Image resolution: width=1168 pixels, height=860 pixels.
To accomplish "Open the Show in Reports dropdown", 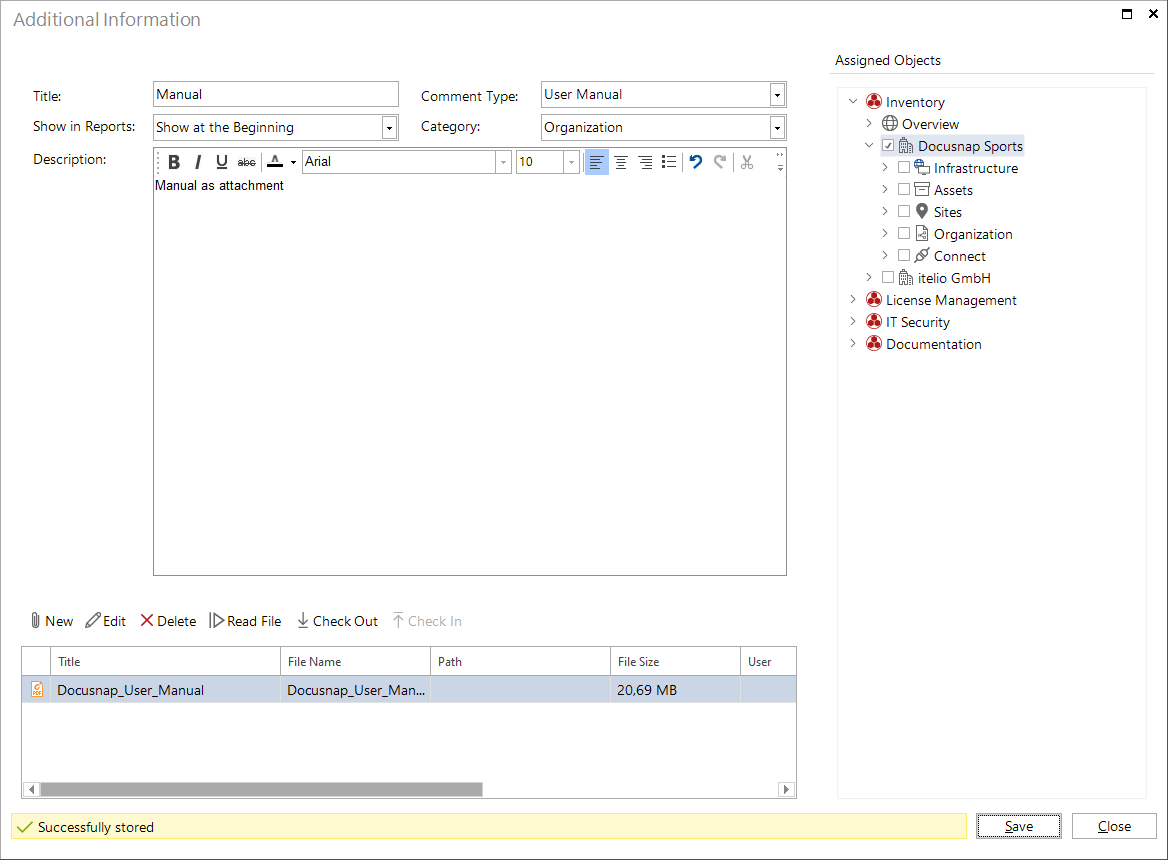I will [389, 128].
